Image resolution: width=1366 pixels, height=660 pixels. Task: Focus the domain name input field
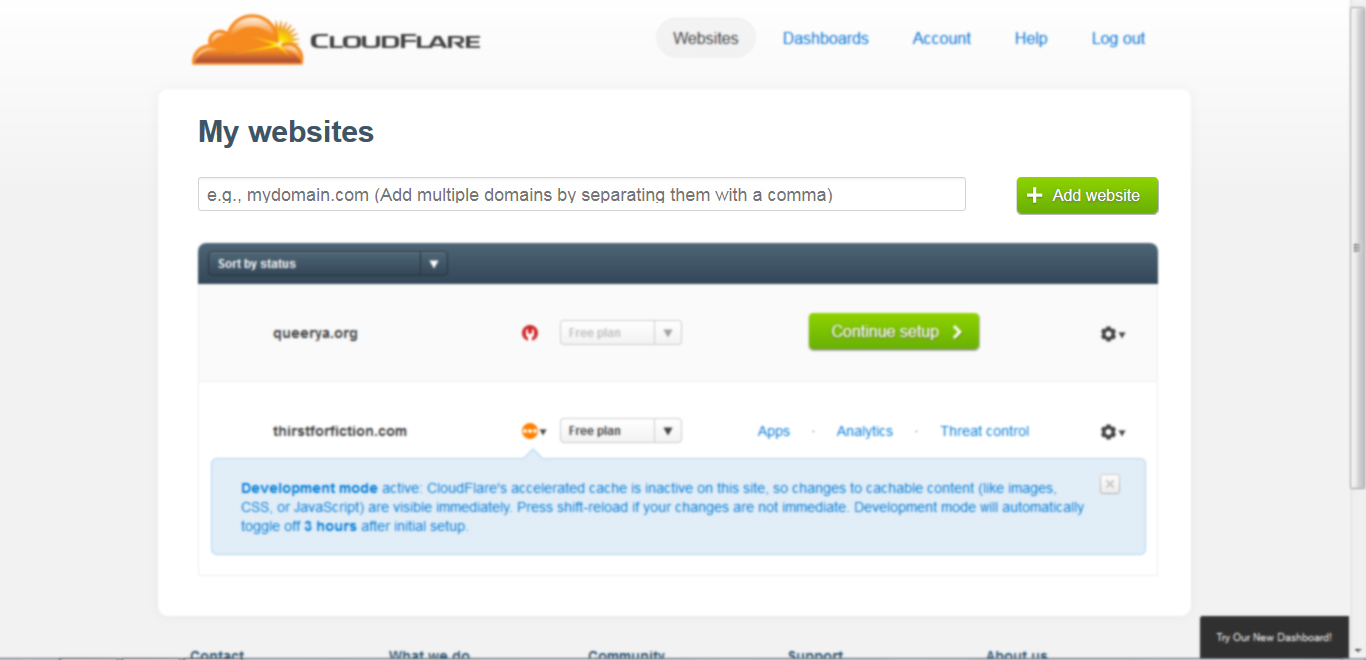coord(582,194)
